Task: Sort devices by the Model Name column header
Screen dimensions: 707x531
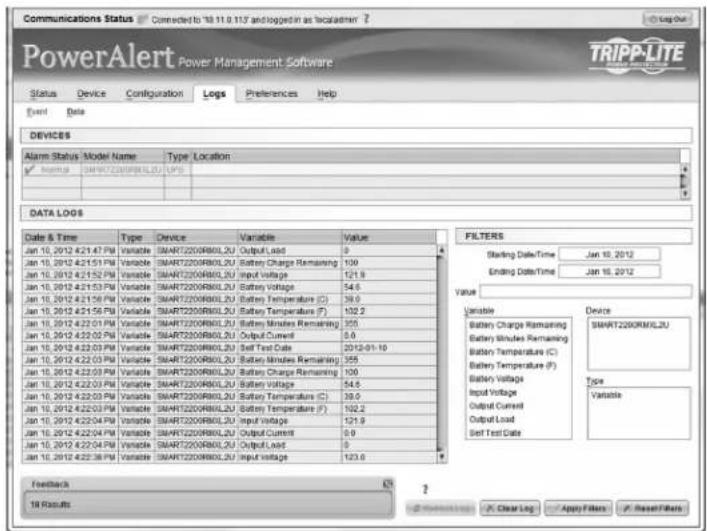Action: coord(123,156)
